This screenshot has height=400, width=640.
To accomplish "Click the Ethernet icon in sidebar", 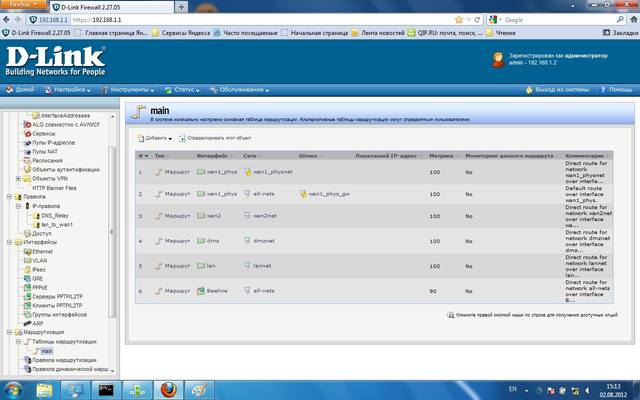I will click(x=27, y=251).
